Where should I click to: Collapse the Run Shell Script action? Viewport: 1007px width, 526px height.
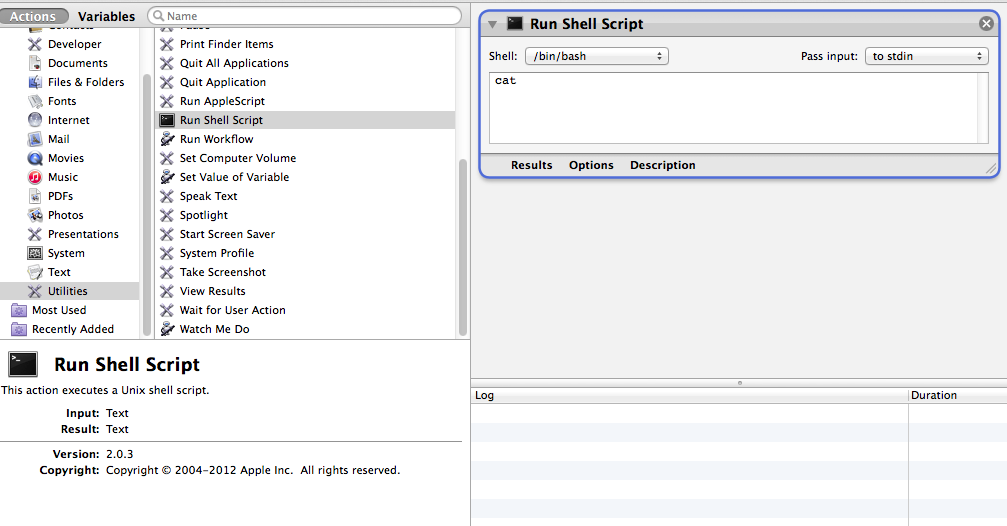[493, 24]
